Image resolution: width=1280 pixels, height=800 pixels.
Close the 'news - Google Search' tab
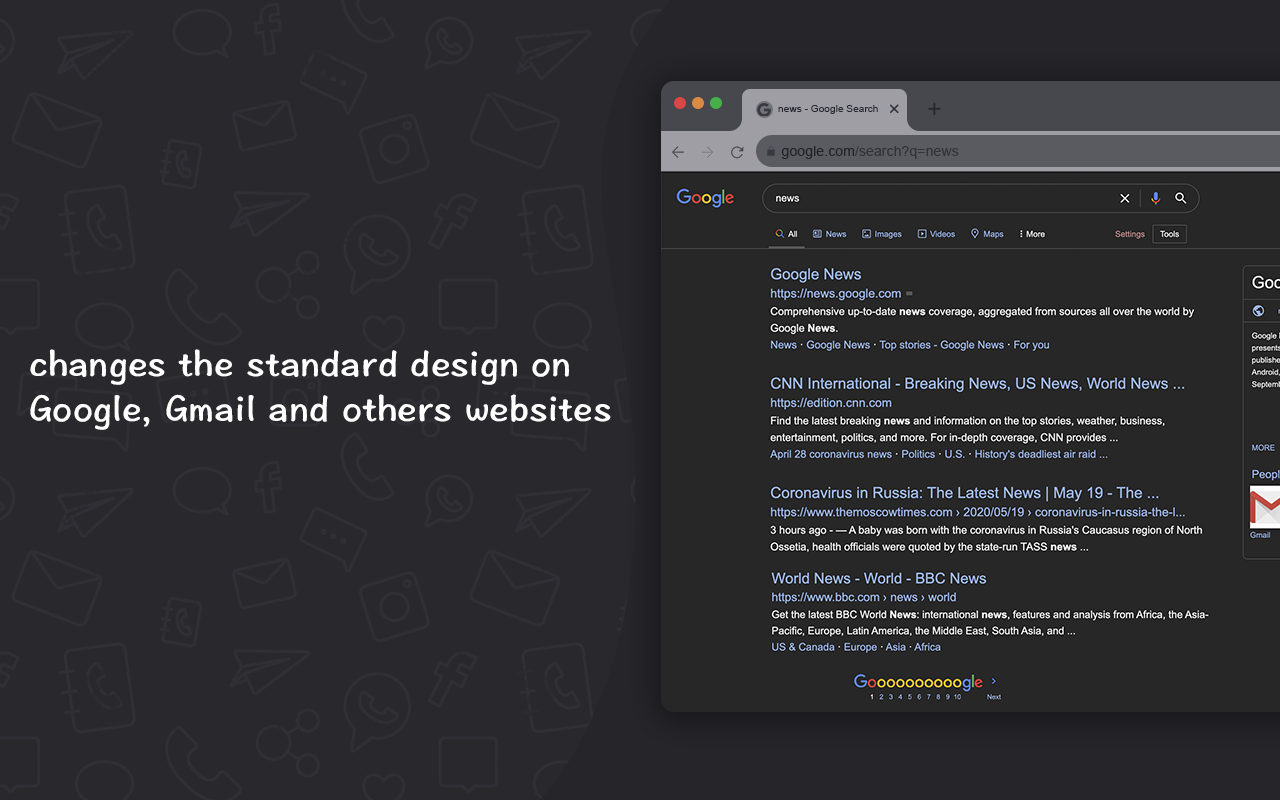[x=894, y=109]
